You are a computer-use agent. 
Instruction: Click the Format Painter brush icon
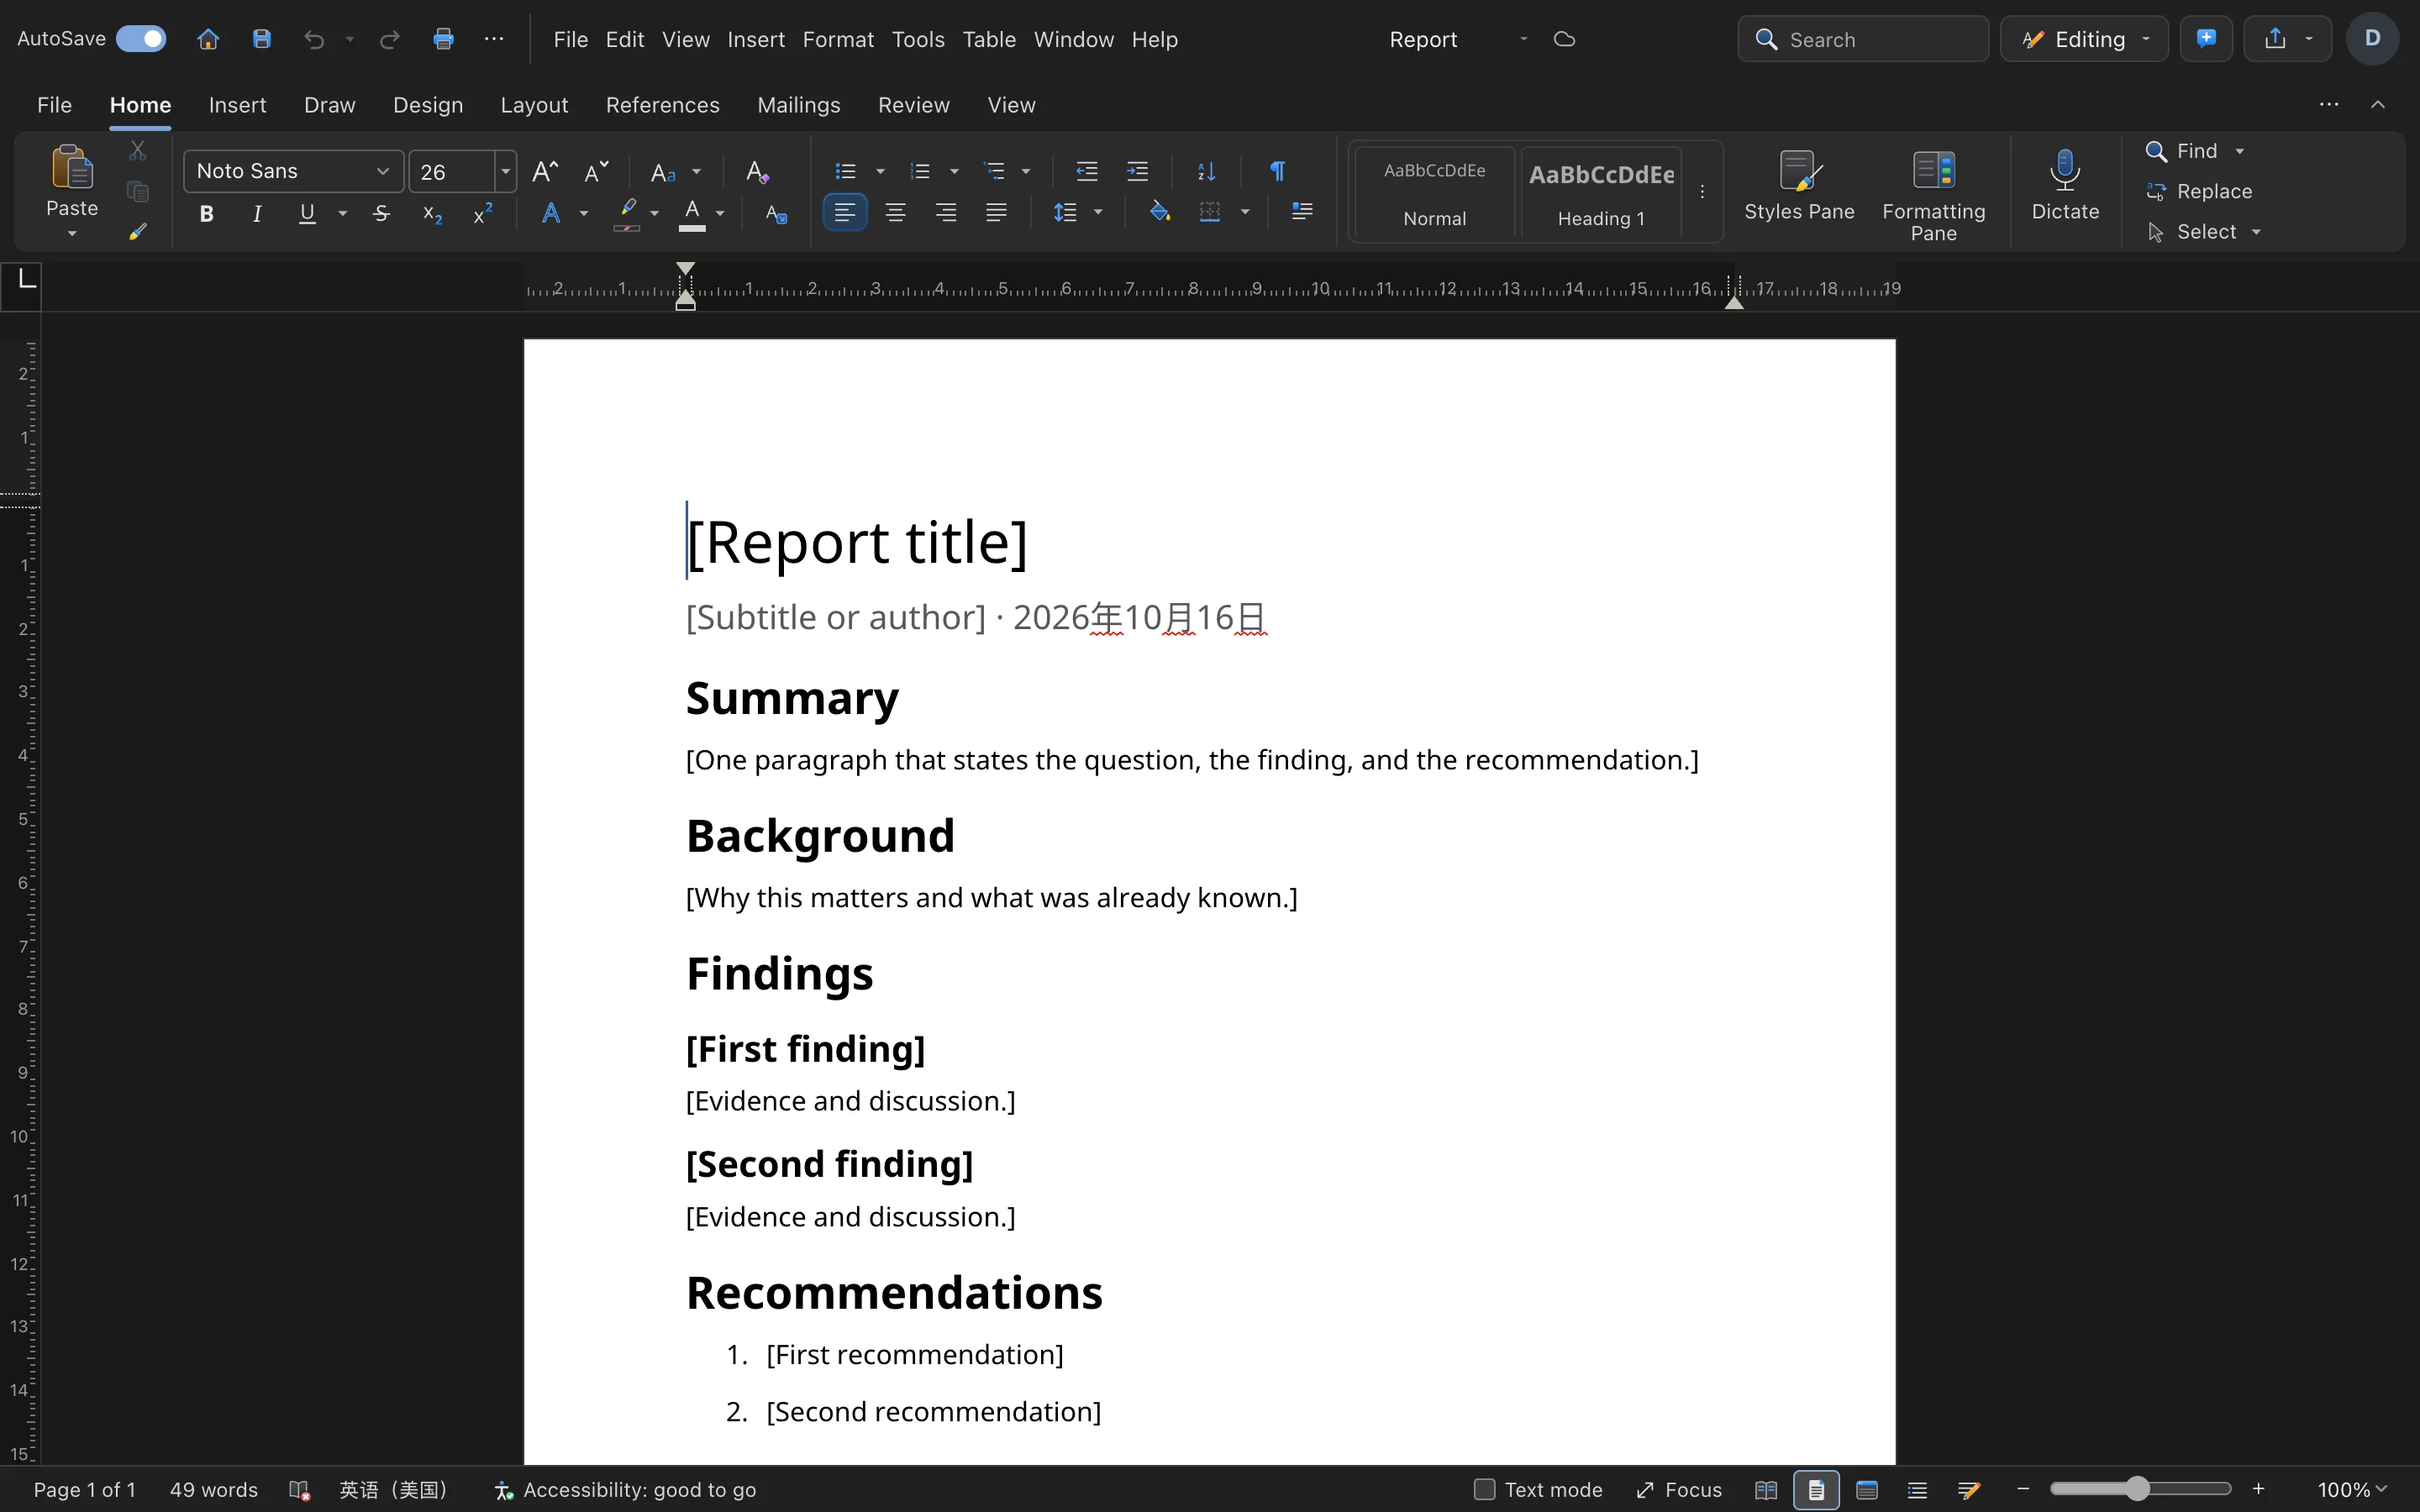(138, 231)
